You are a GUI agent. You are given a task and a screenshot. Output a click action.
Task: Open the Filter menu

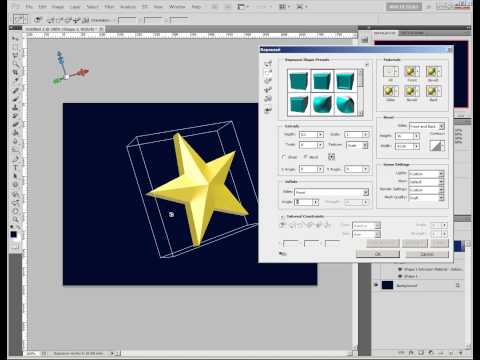(x=109, y=7)
